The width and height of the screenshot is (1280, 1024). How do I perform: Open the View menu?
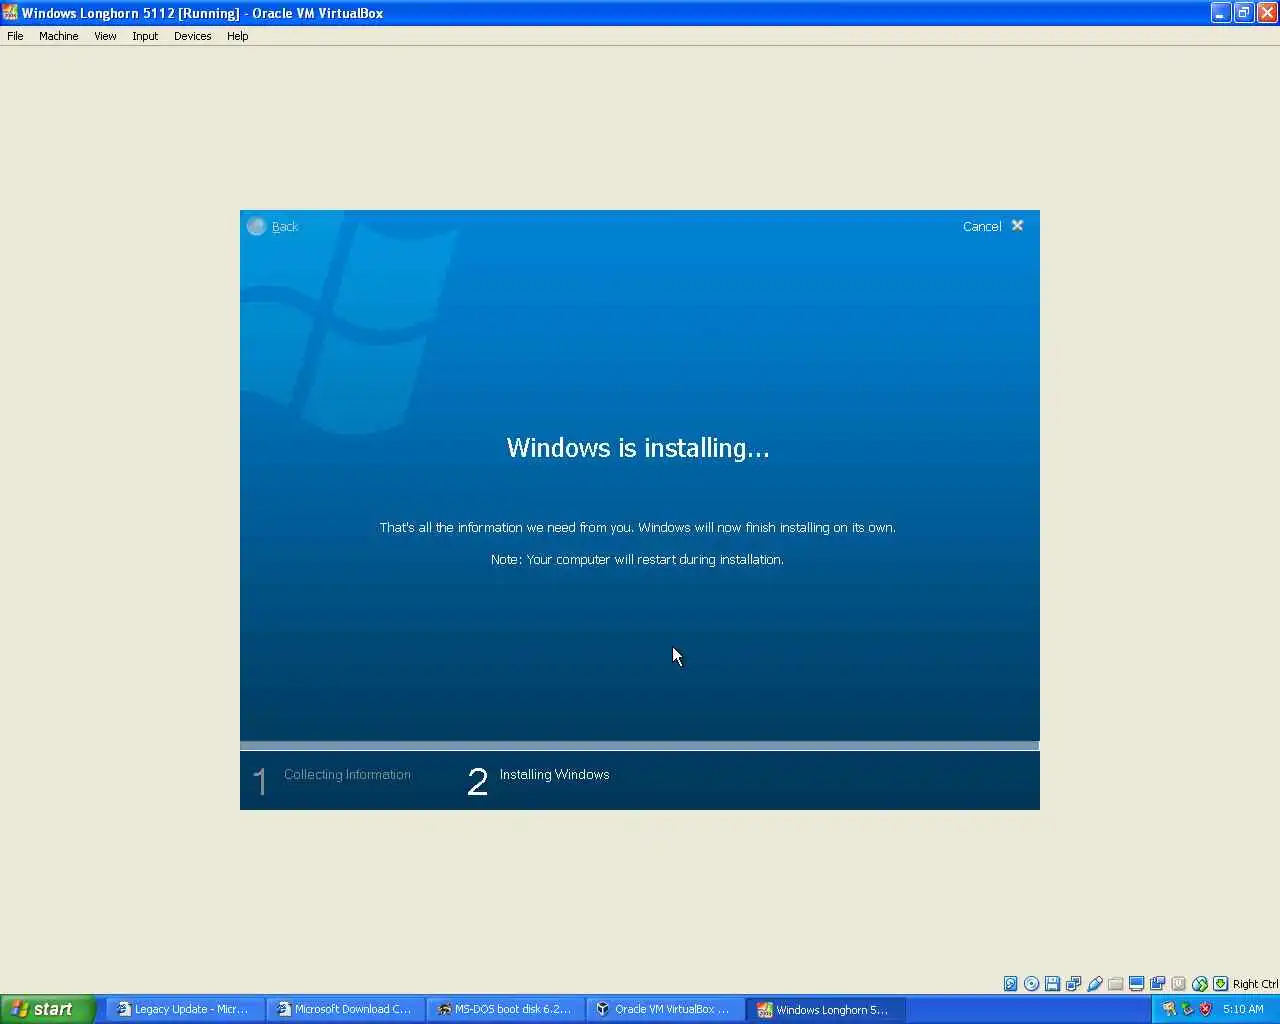point(105,36)
